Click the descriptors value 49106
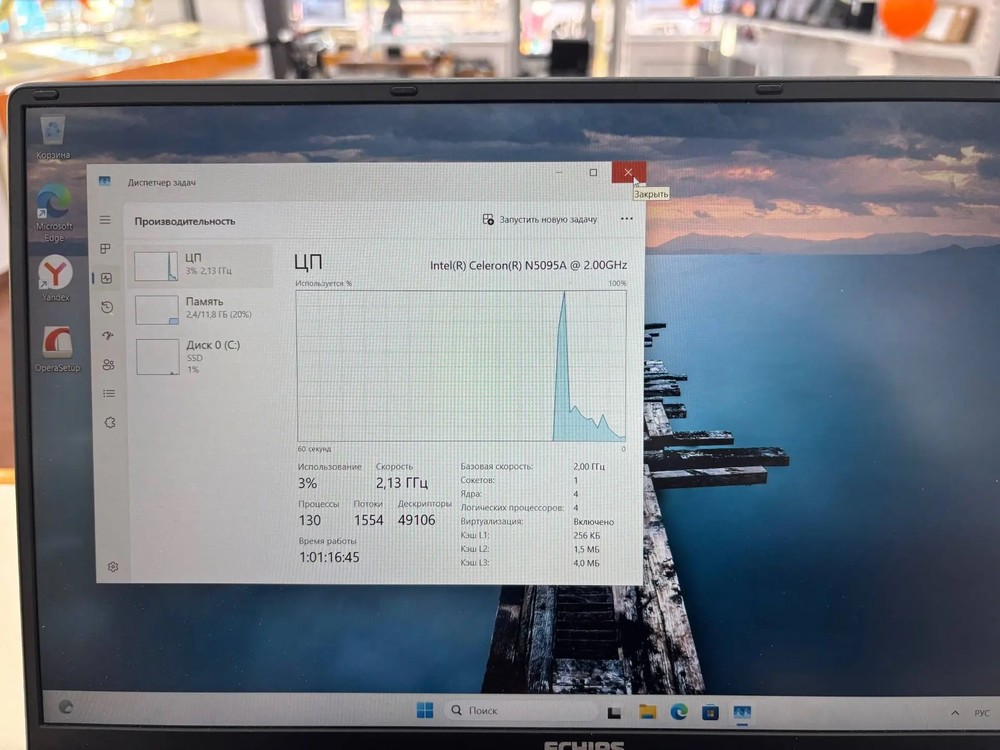1000x750 pixels. [416, 520]
